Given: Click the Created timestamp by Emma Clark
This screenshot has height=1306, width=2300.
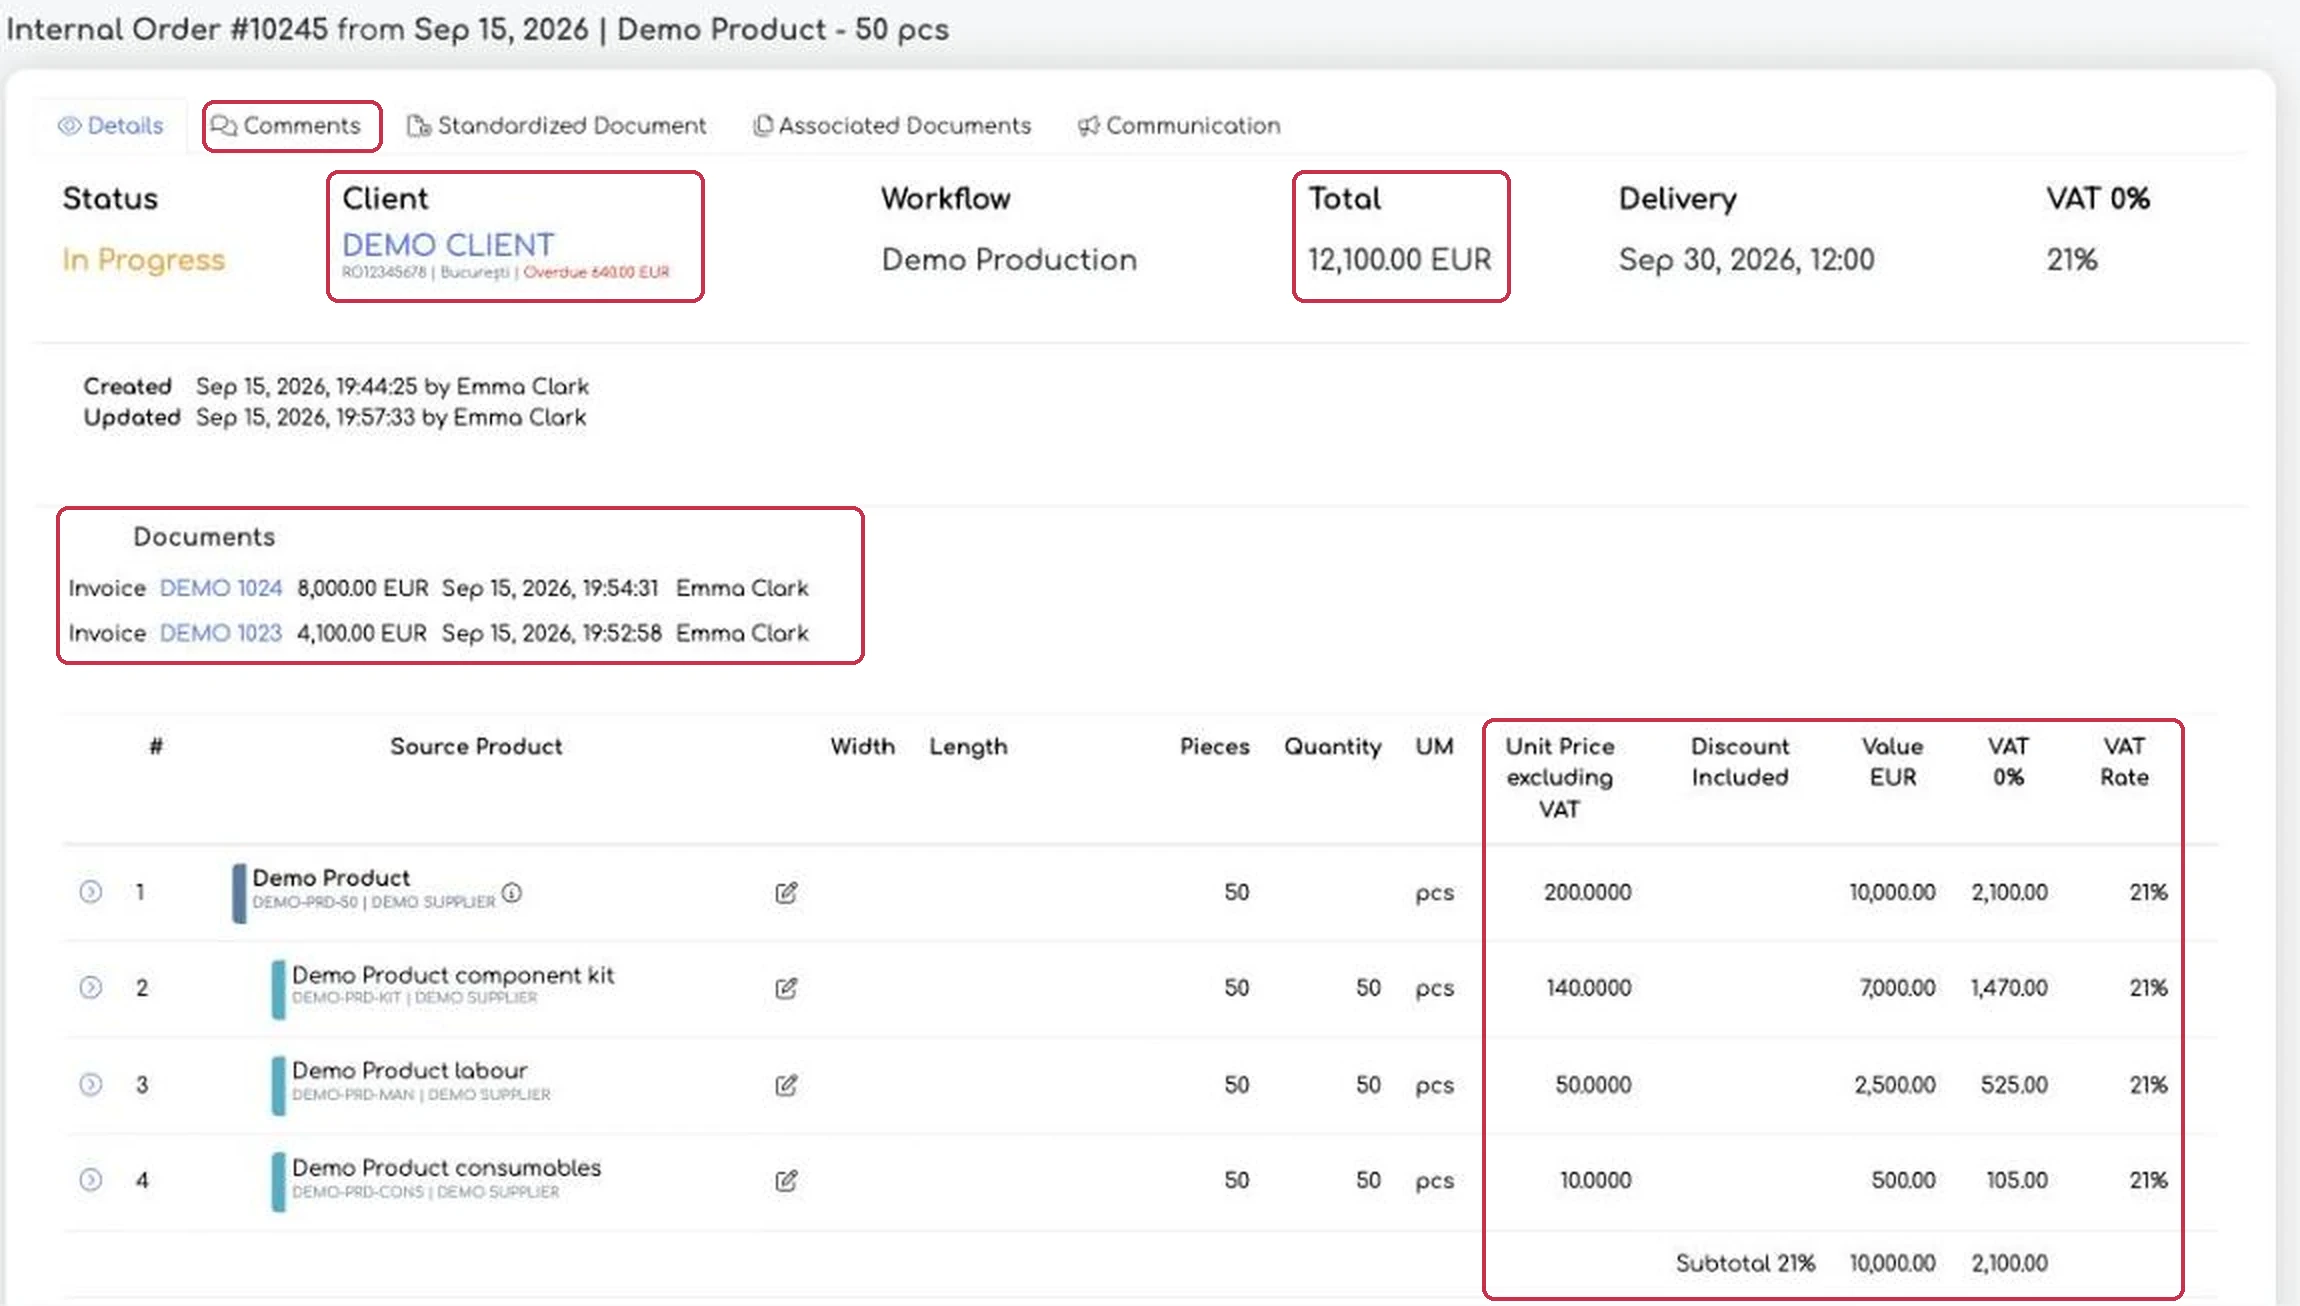Looking at the screenshot, I should (x=392, y=387).
